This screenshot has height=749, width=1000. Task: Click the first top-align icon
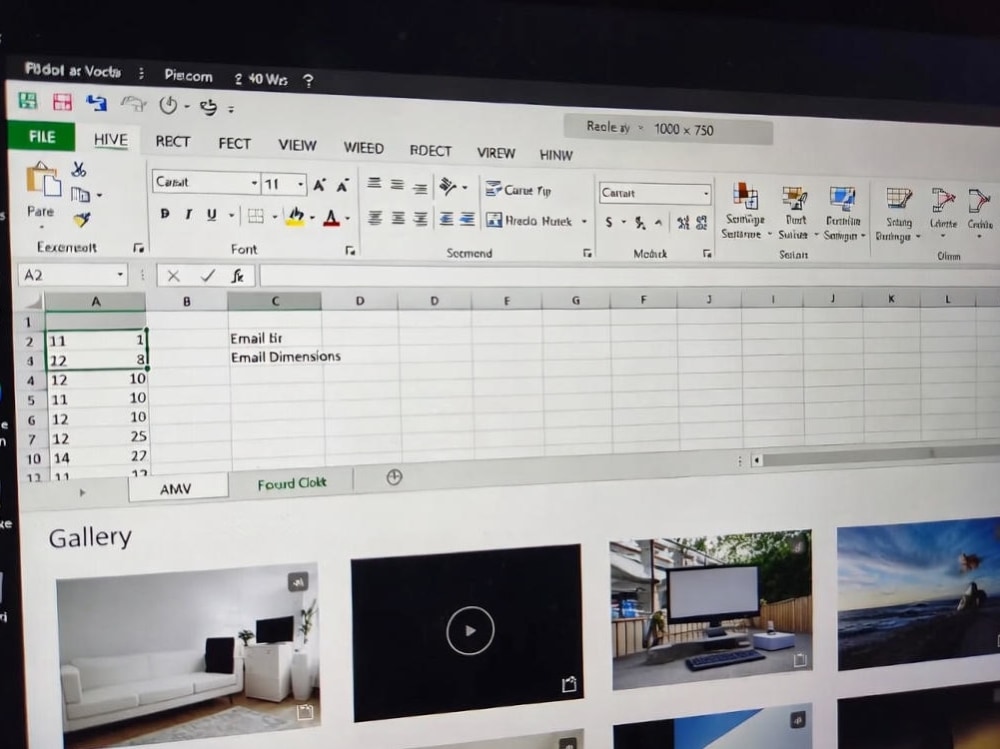pyautogui.click(x=374, y=184)
